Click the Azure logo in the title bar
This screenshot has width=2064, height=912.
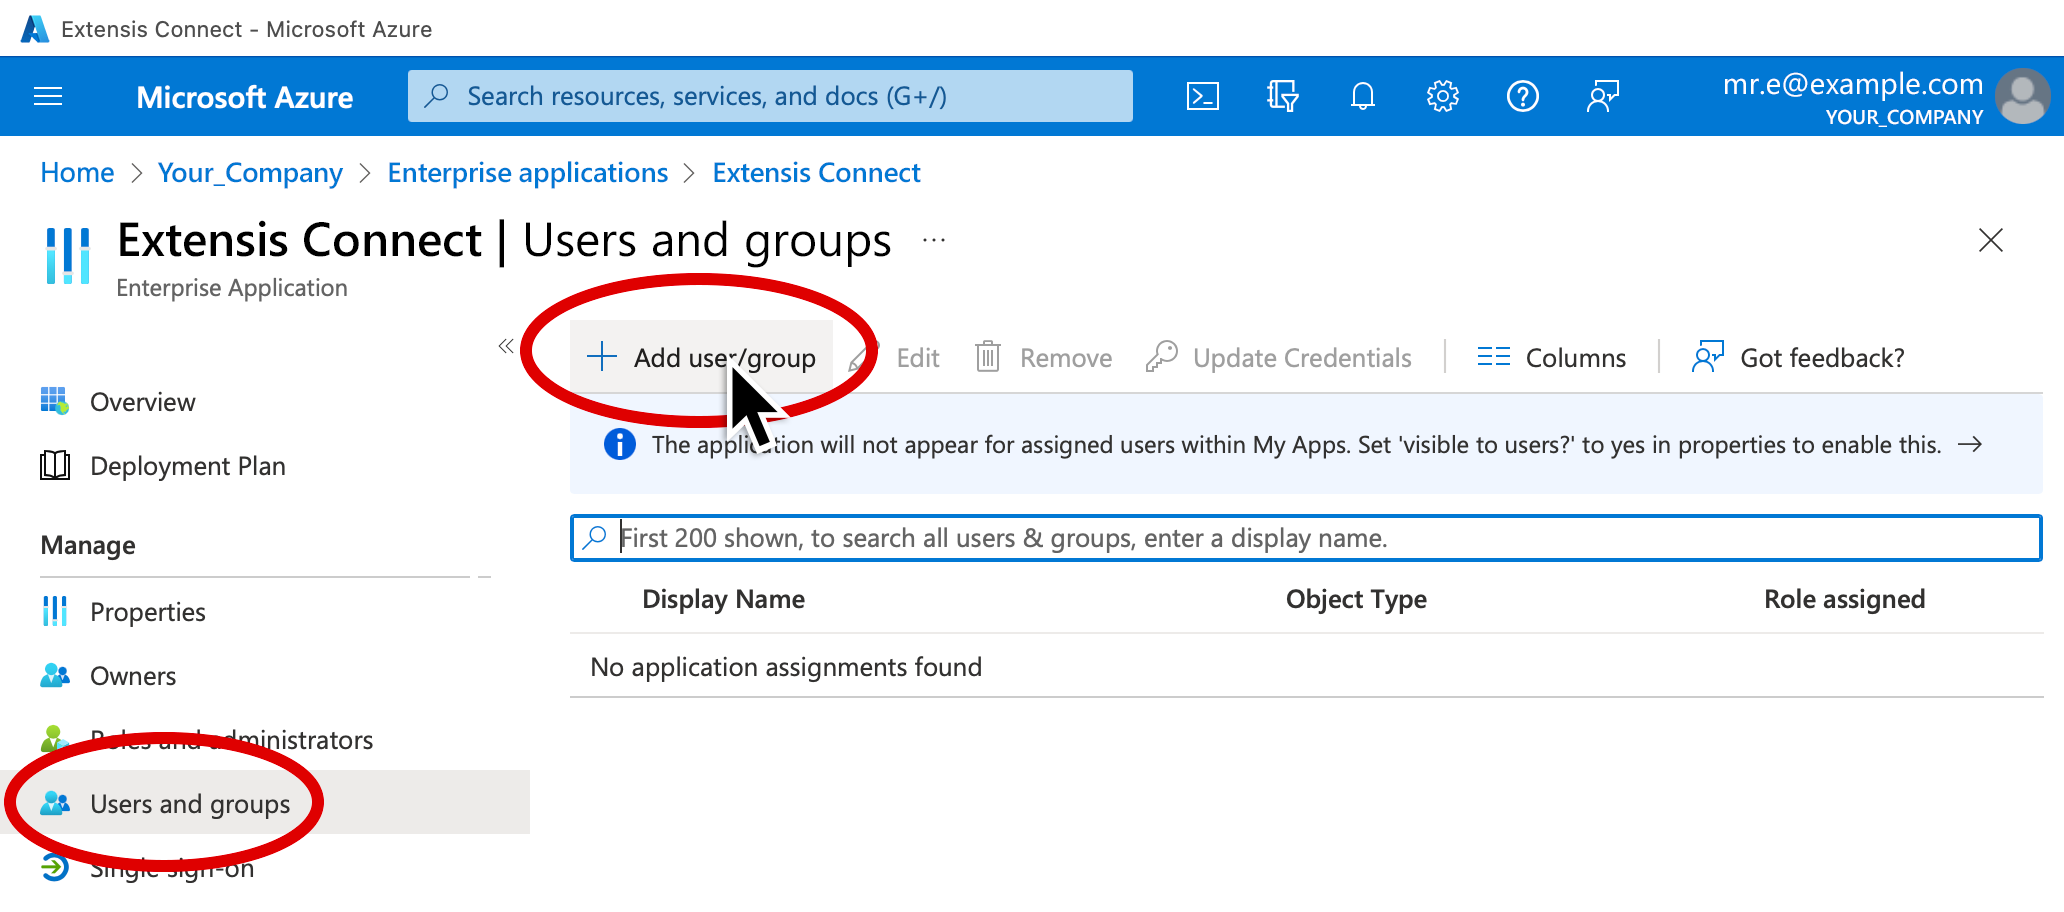pyautogui.click(x=35, y=29)
